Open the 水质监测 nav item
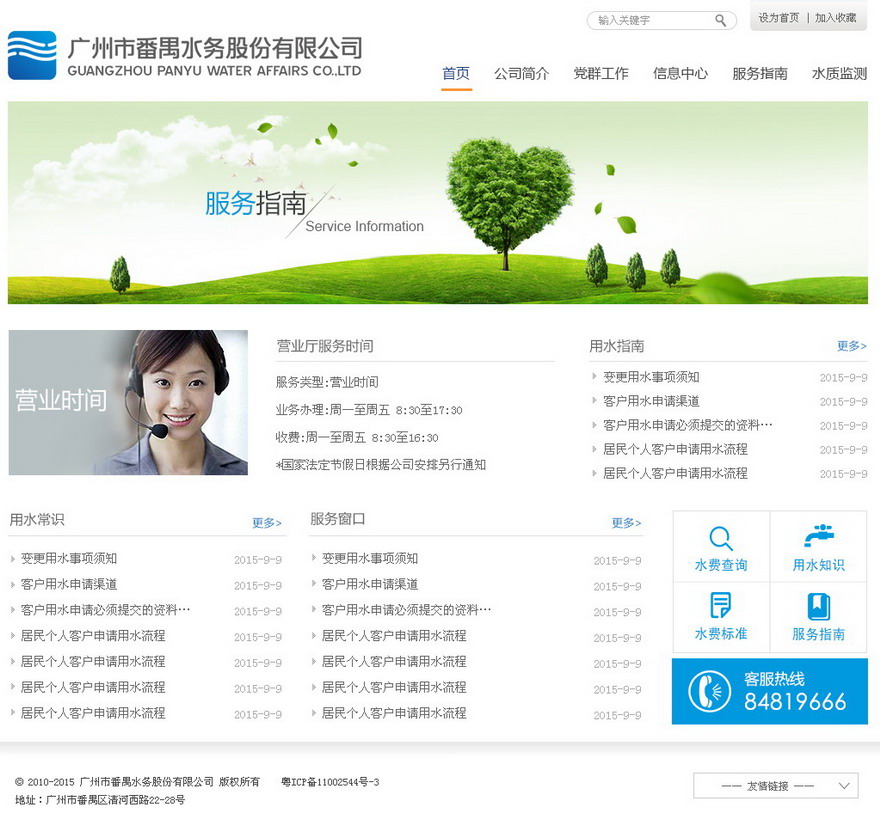880x826 pixels. point(840,74)
